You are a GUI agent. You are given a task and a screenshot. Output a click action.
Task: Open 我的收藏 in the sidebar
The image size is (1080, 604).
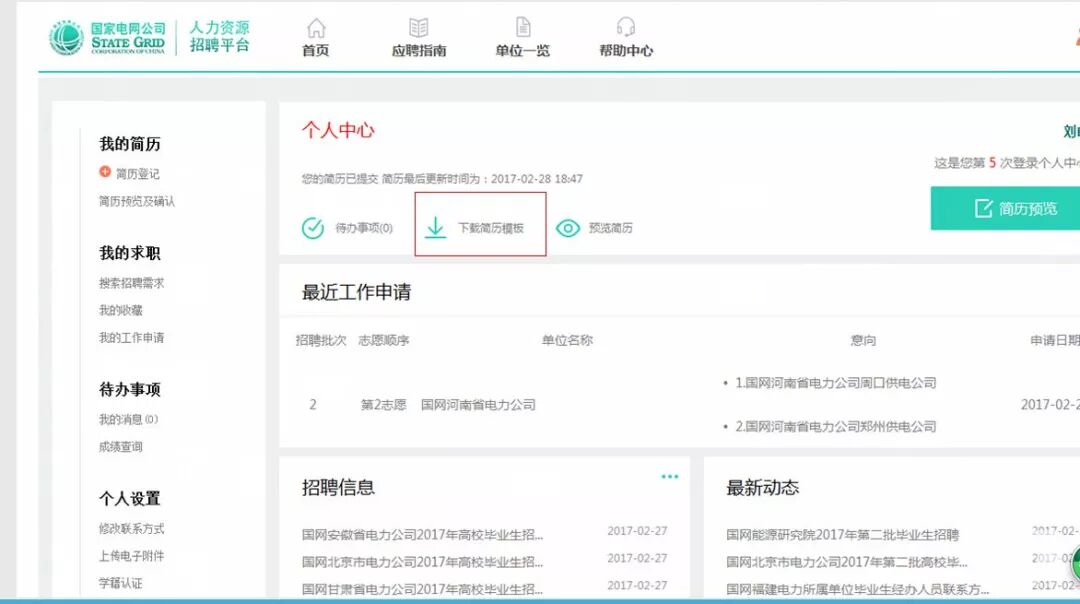click(x=121, y=311)
